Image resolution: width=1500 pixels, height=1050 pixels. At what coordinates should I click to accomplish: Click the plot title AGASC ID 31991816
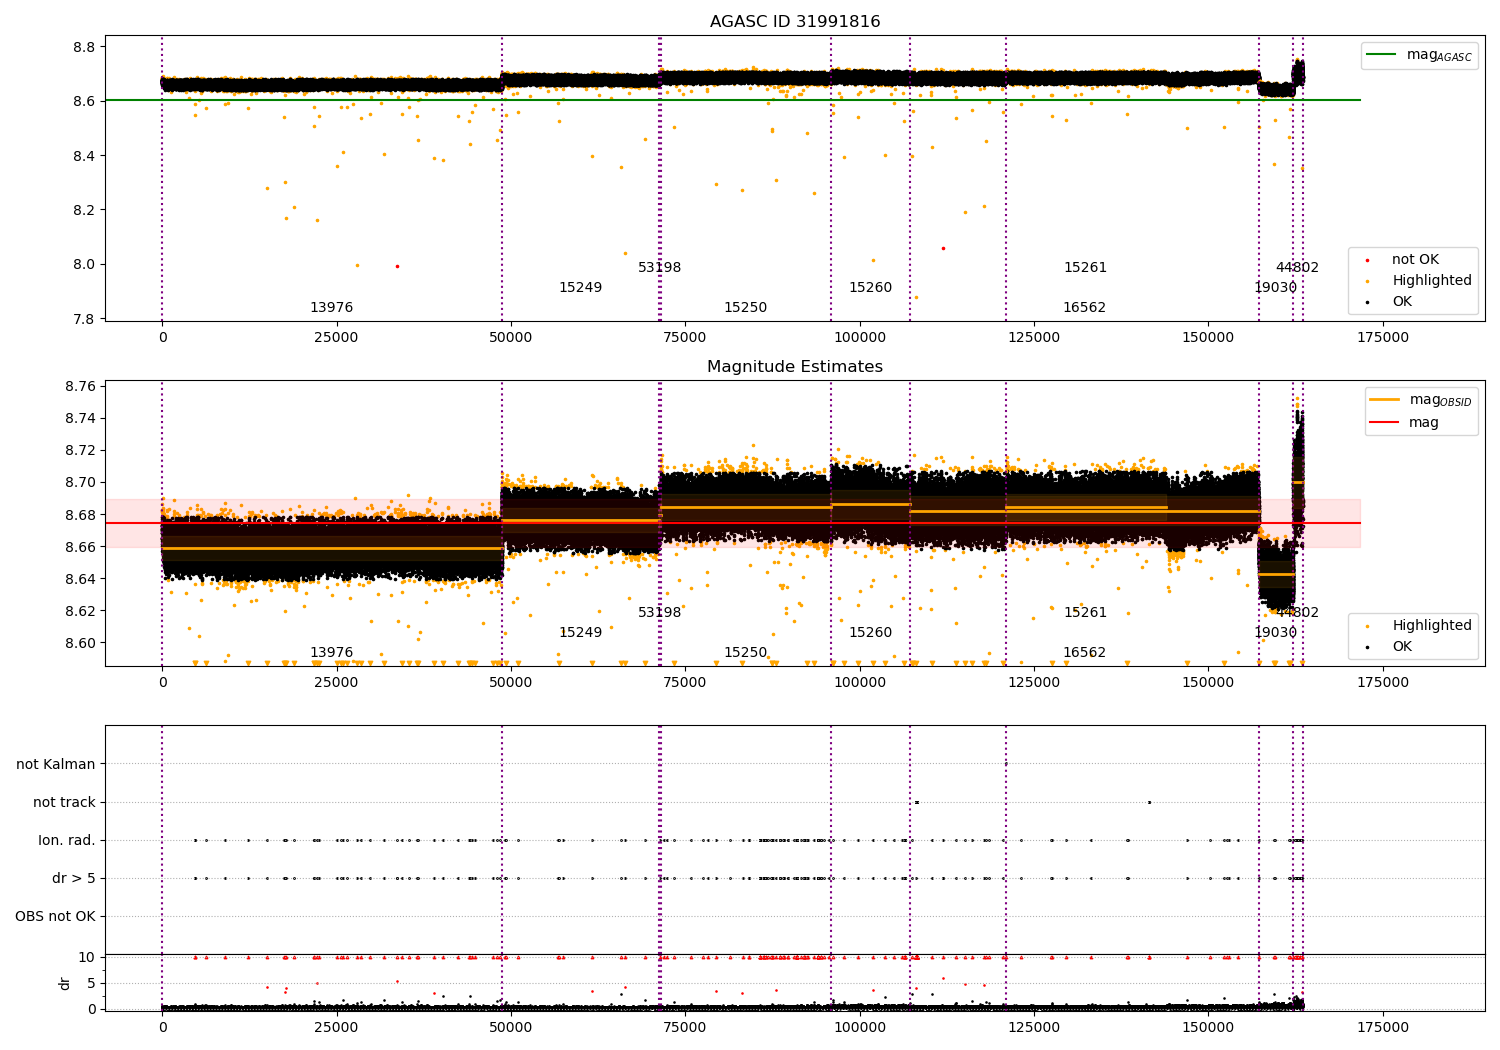pos(795,22)
